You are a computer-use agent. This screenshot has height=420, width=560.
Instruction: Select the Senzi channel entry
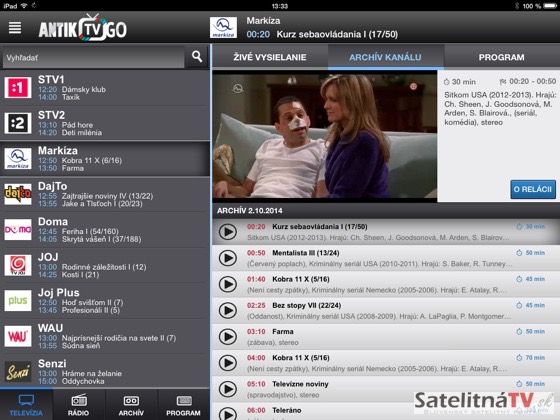pos(105,371)
